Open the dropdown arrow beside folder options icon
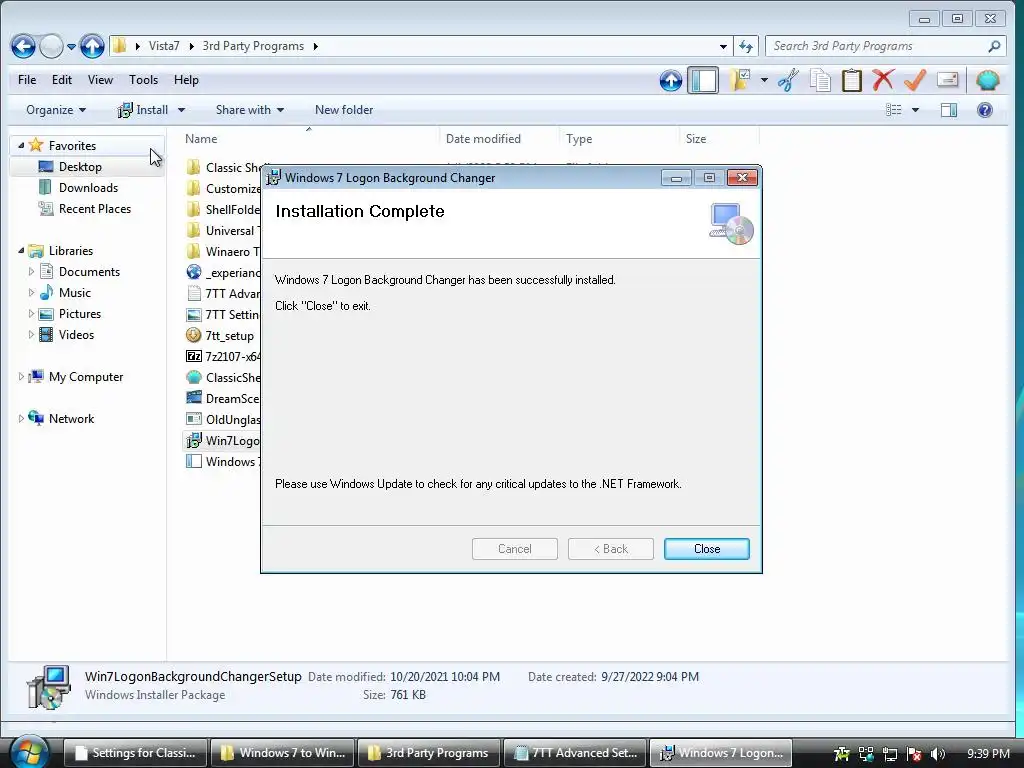This screenshot has height=768, width=1024. point(764,80)
